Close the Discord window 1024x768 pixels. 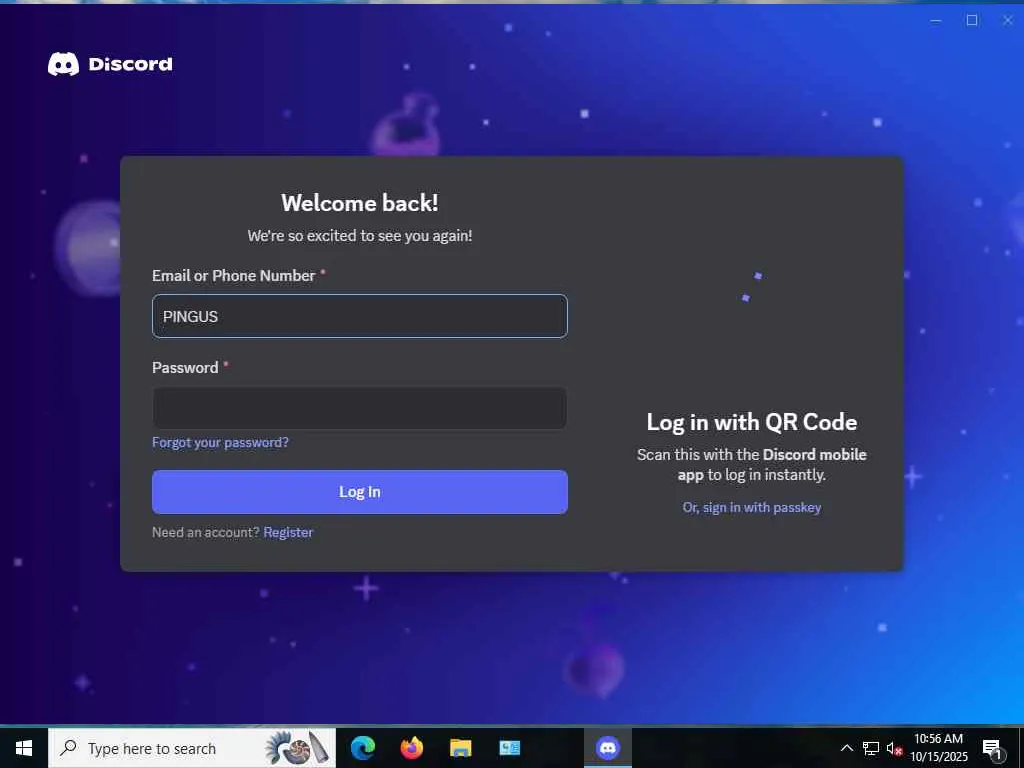pyautogui.click(x=1008, y=20)
